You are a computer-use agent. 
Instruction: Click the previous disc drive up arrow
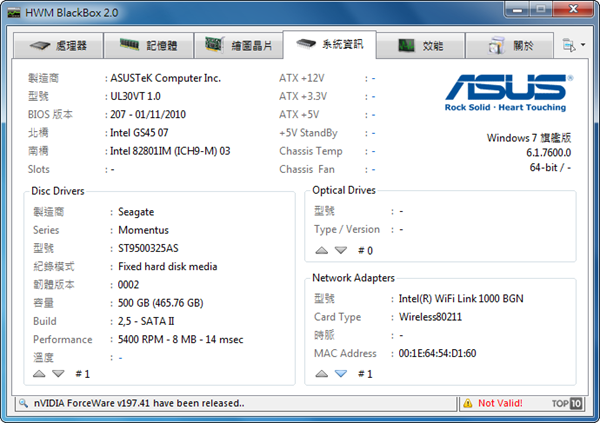pos(40,373)
